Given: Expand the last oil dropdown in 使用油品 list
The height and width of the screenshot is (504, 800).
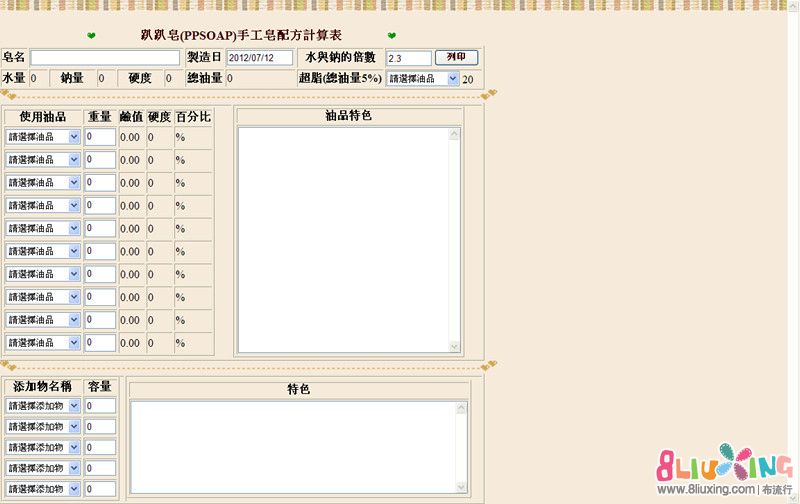Looking at the screenshot, I should (42, 343).
